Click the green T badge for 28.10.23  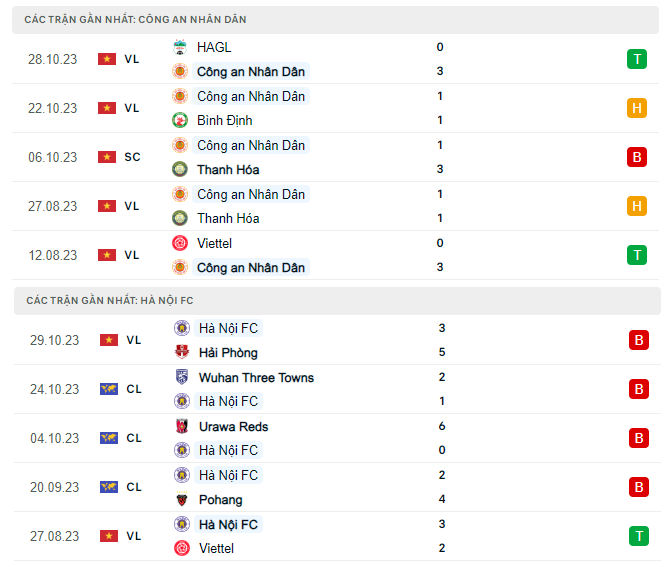click(636, 59)
